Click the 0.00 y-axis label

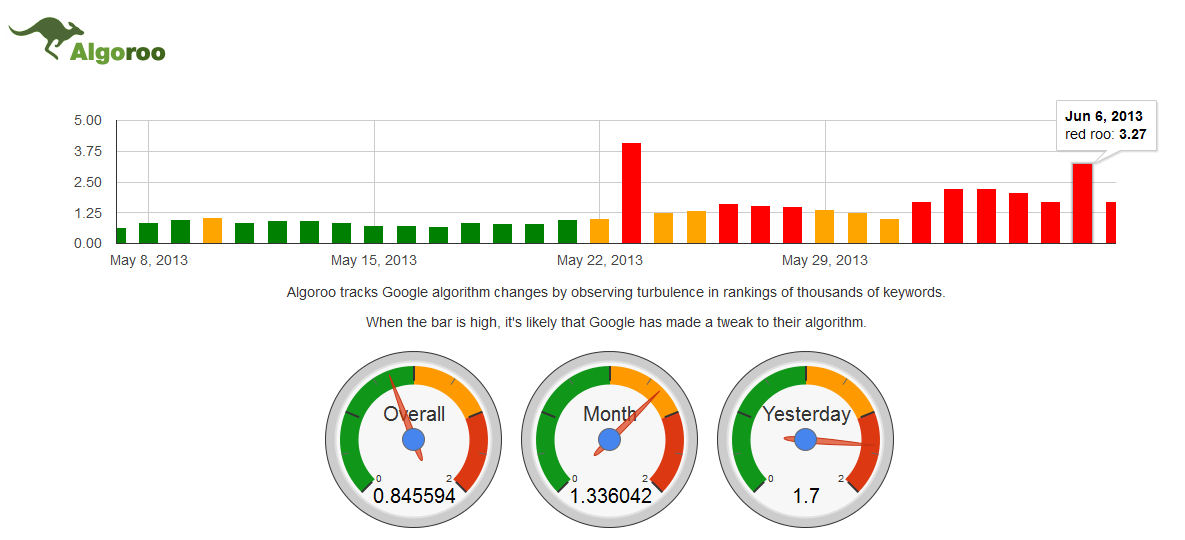88,244
